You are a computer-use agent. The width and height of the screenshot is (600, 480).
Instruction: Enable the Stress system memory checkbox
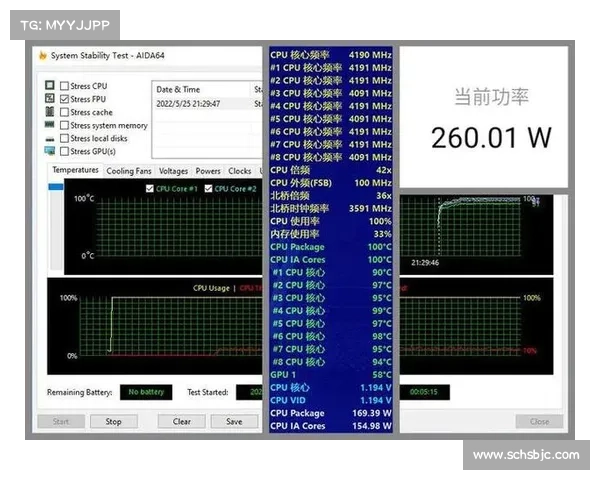65,125
